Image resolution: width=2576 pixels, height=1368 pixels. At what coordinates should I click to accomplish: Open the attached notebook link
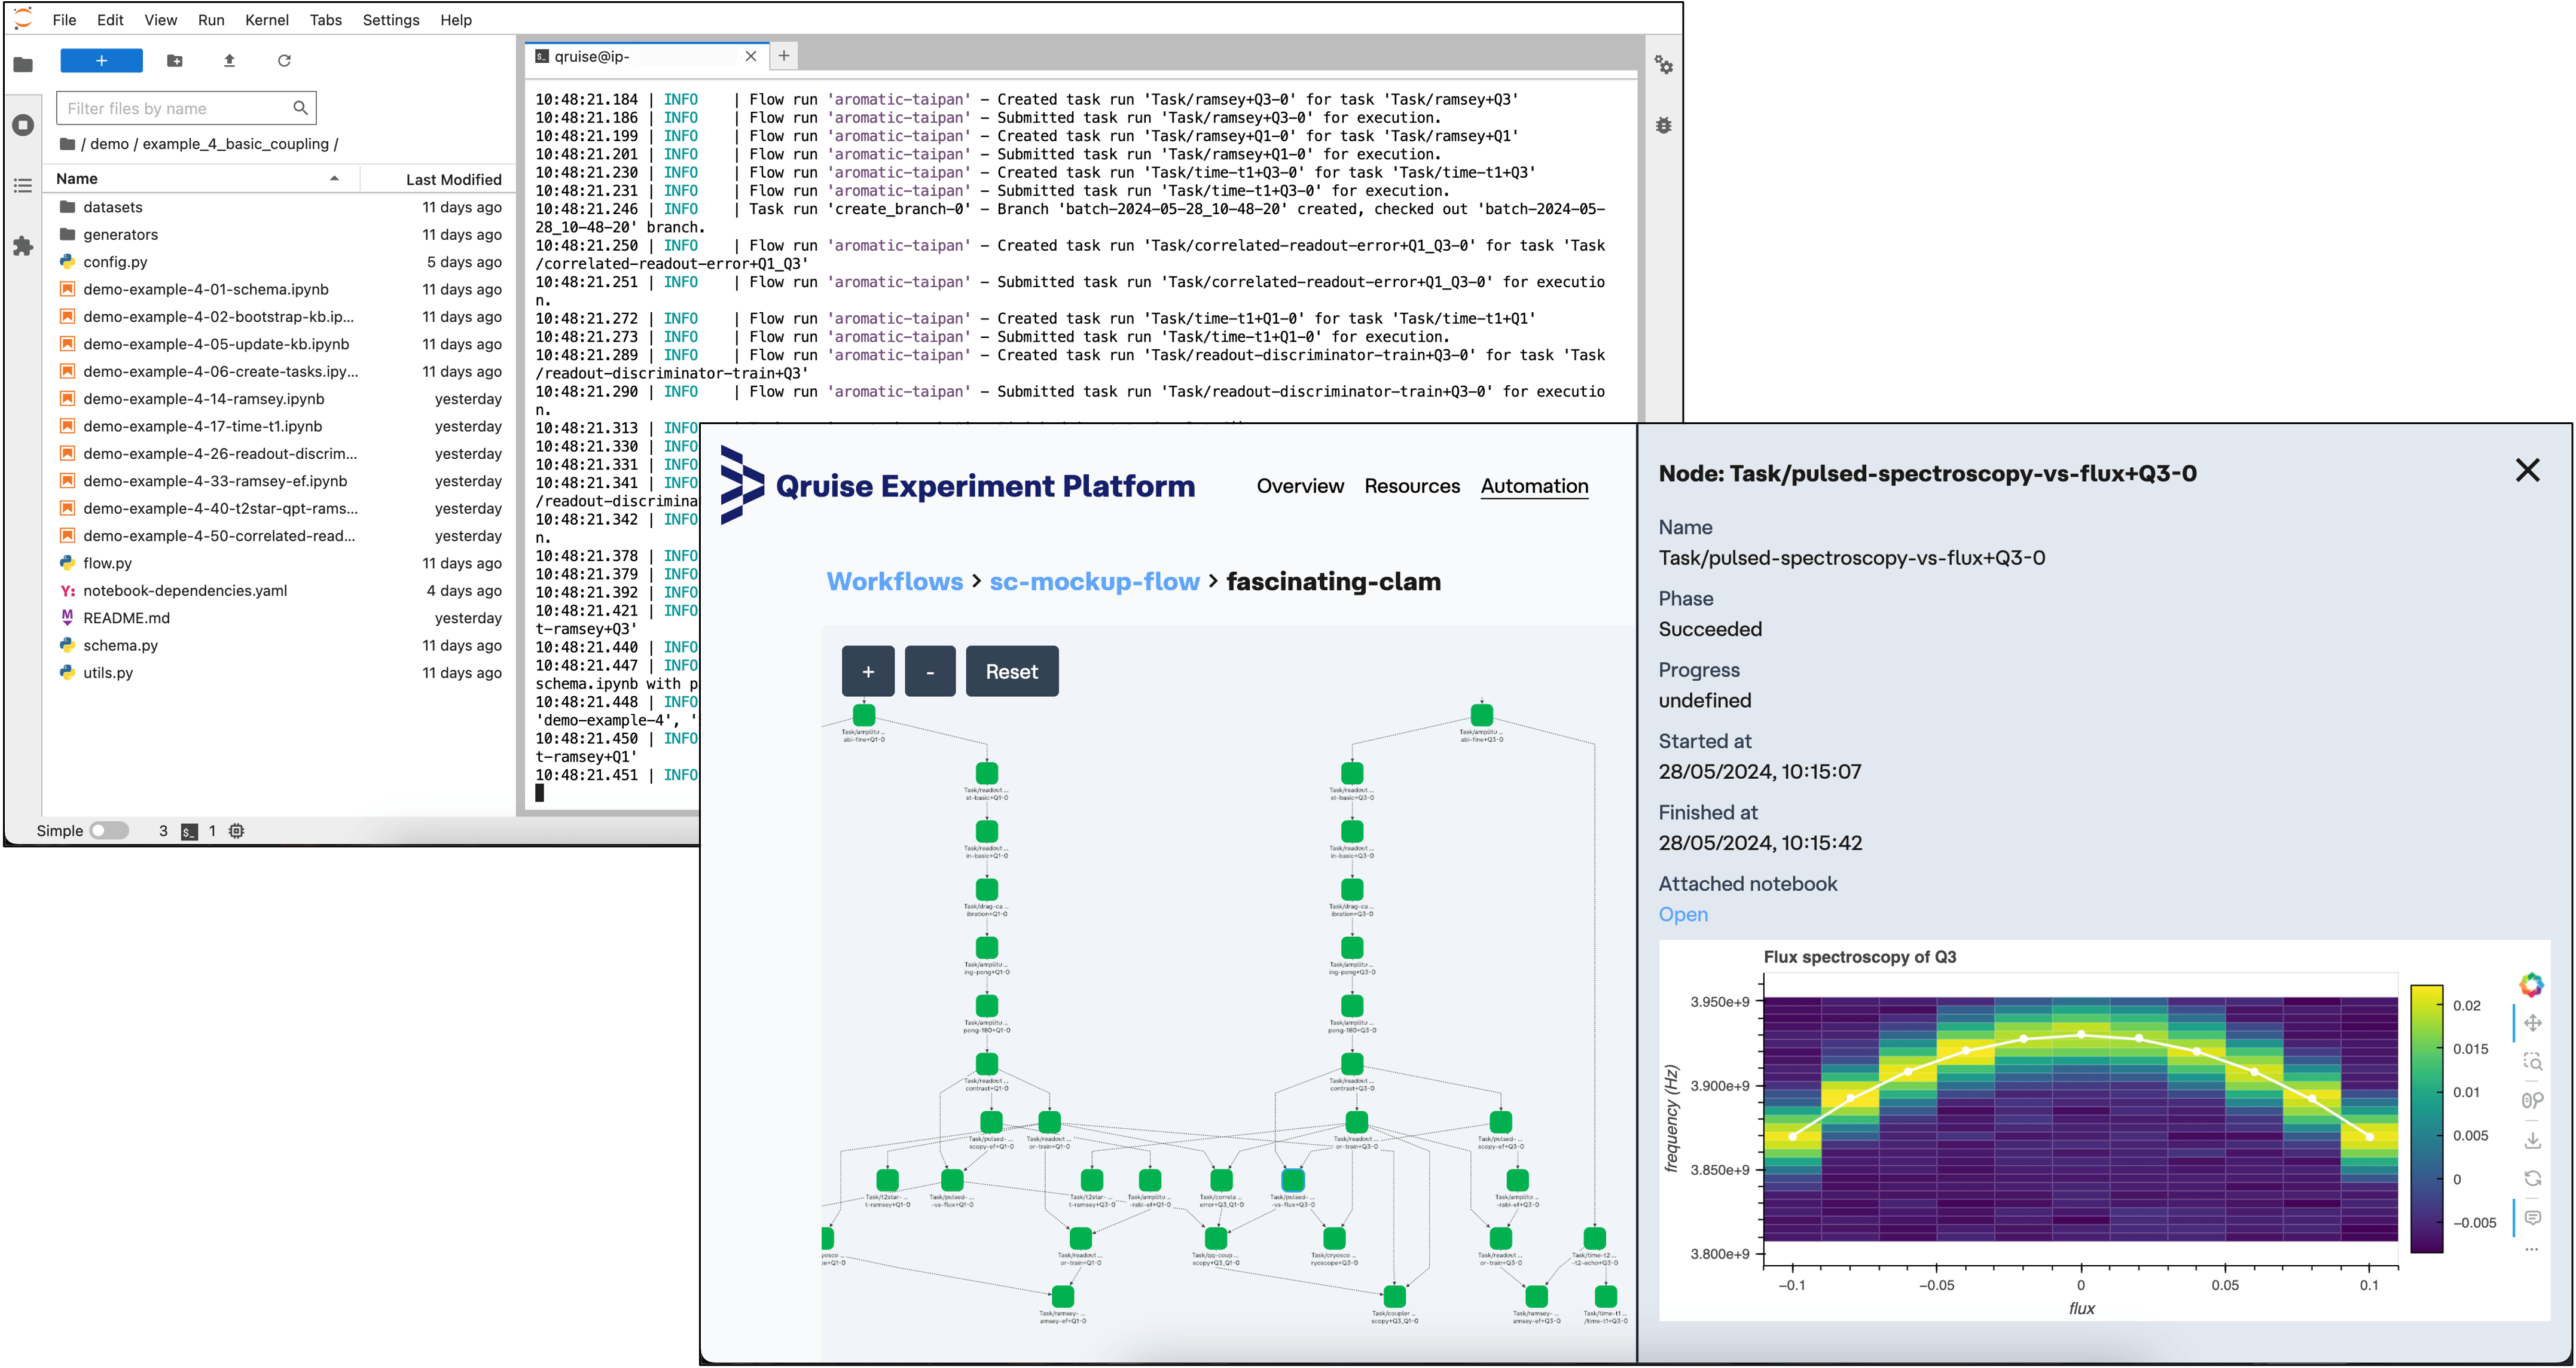click(1683, 914)
